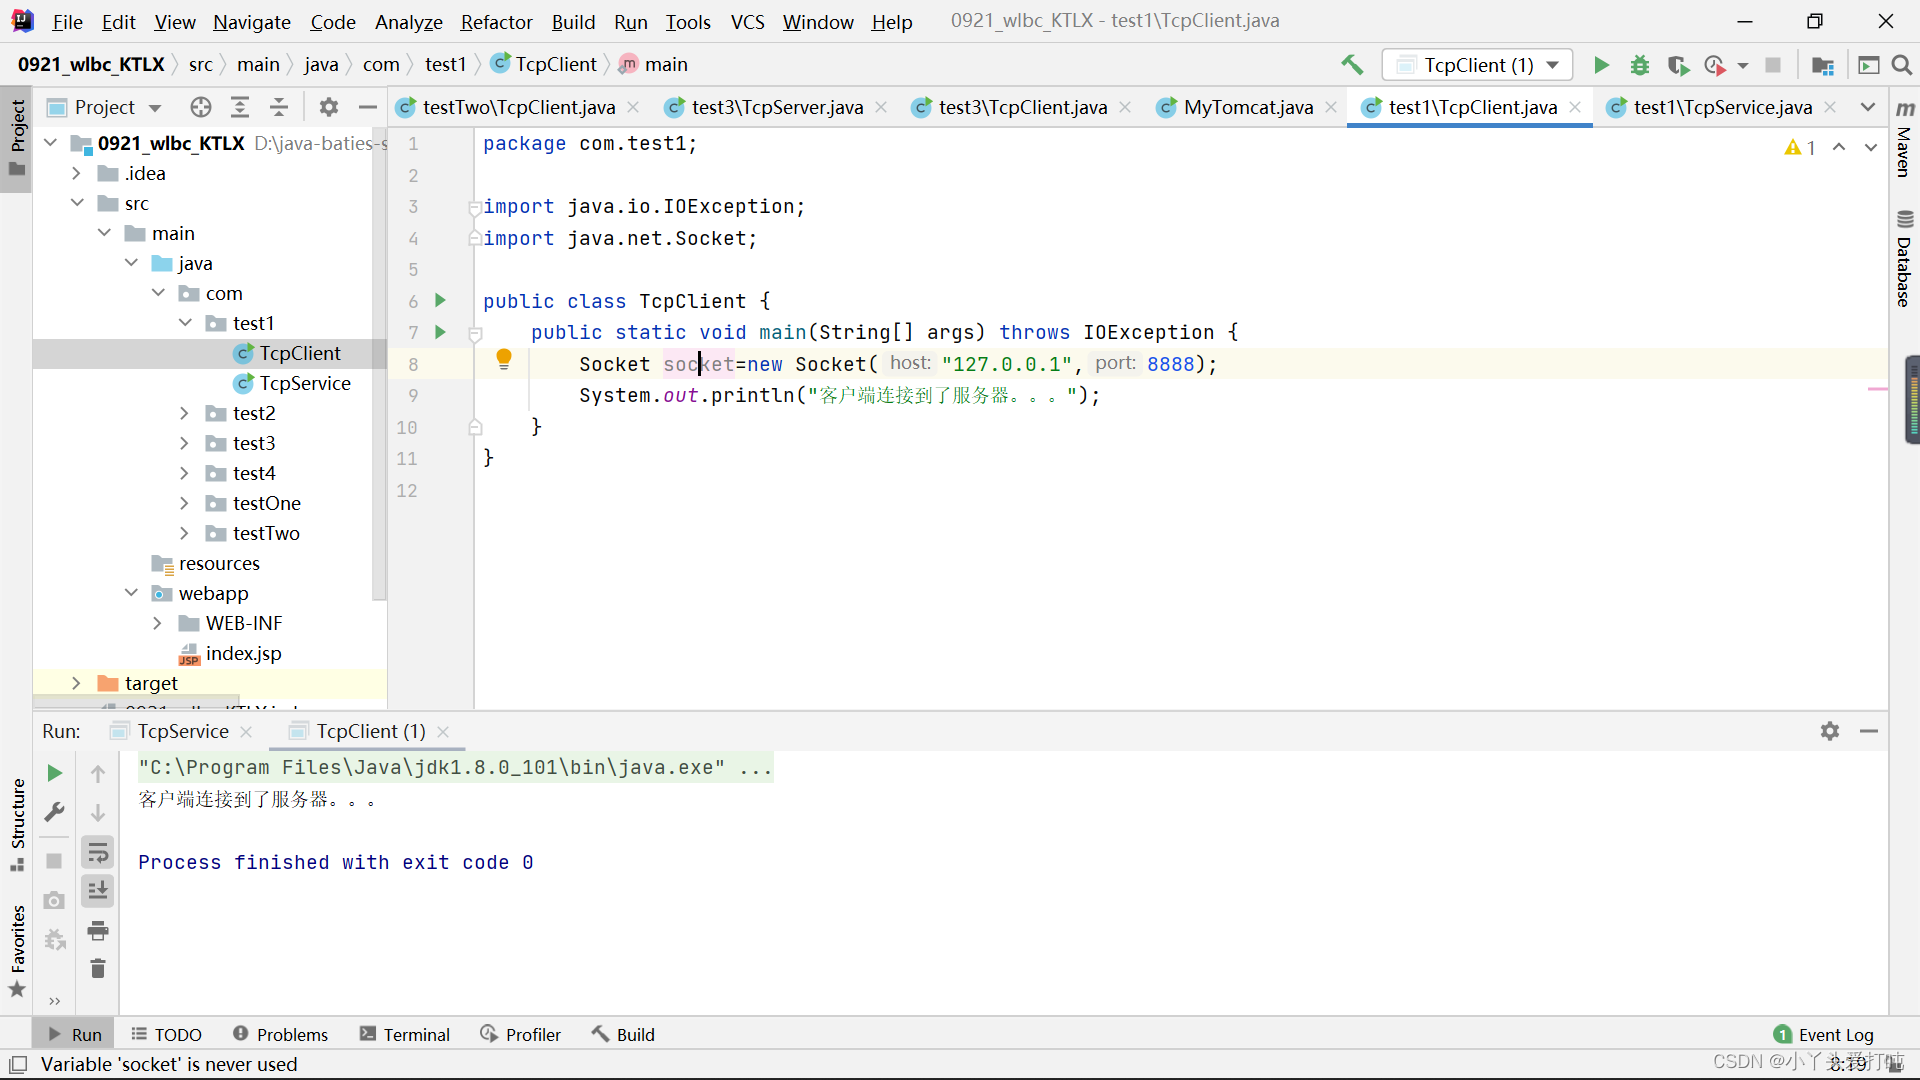
Task: Switch to MyTomcat.java editor tab
Action: pyautogui.click(x=1247, y=107)
